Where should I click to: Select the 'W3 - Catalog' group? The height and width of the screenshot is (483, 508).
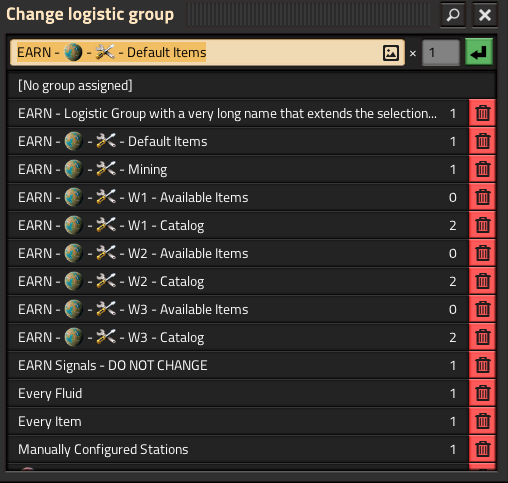click(238, 337)
